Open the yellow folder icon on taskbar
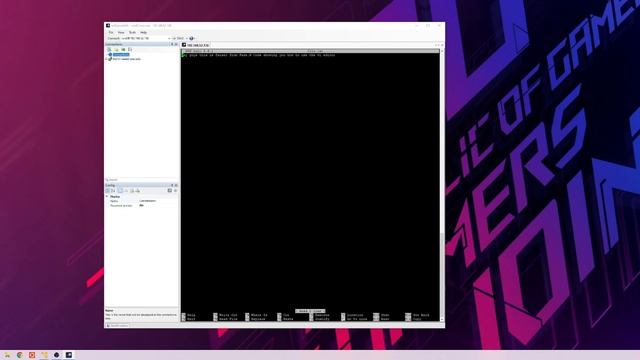Viewport: 640px width, 360px height. (44, 355)
